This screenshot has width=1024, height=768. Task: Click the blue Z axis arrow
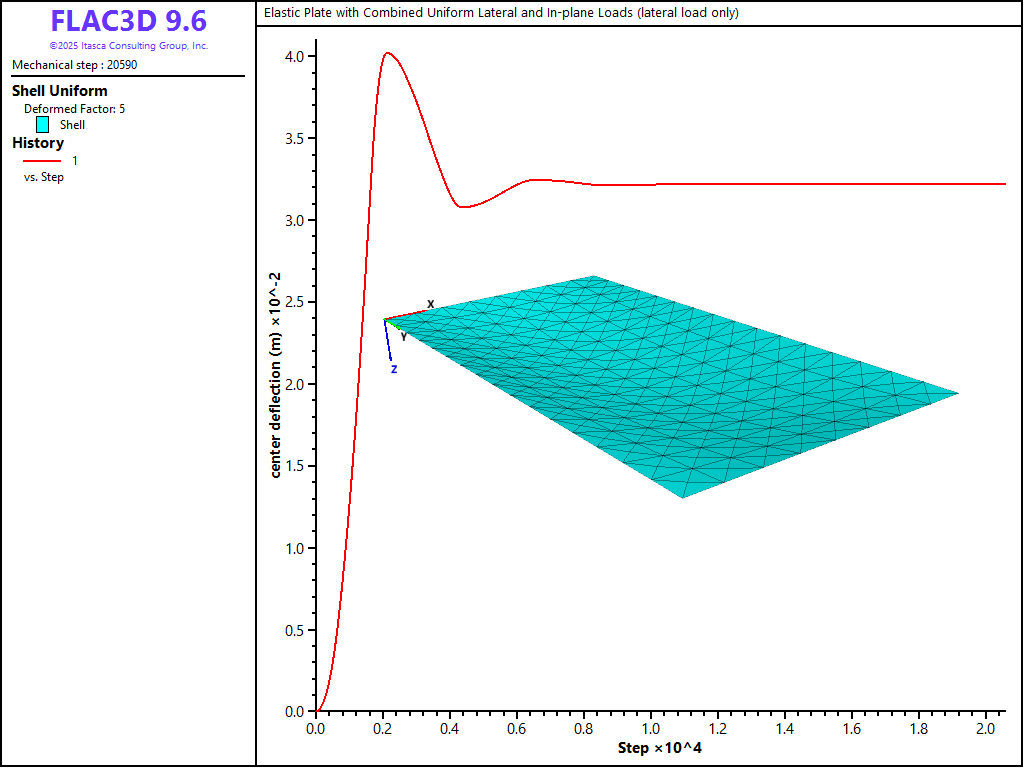point(389,345)
